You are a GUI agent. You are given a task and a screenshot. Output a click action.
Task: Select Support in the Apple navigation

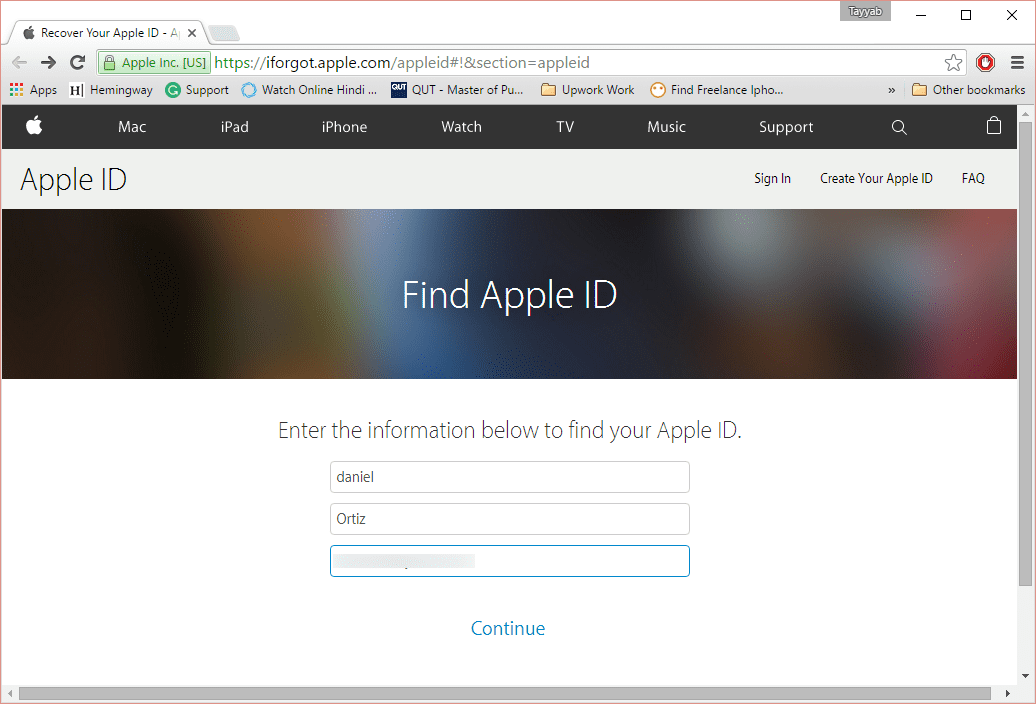tap(786, 127)
